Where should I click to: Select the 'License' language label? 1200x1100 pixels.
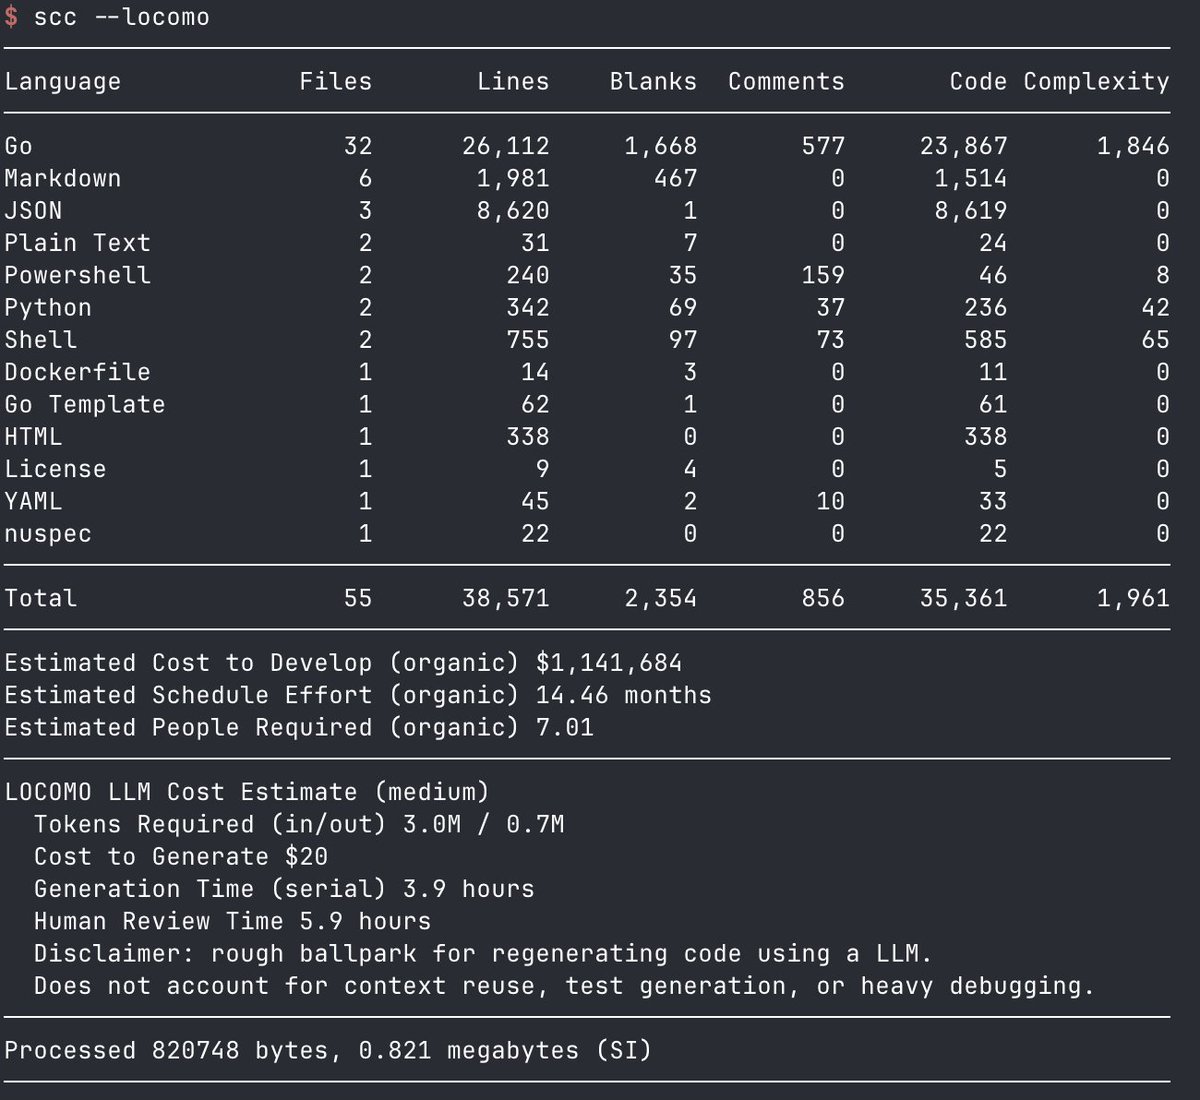click(55, 469)
